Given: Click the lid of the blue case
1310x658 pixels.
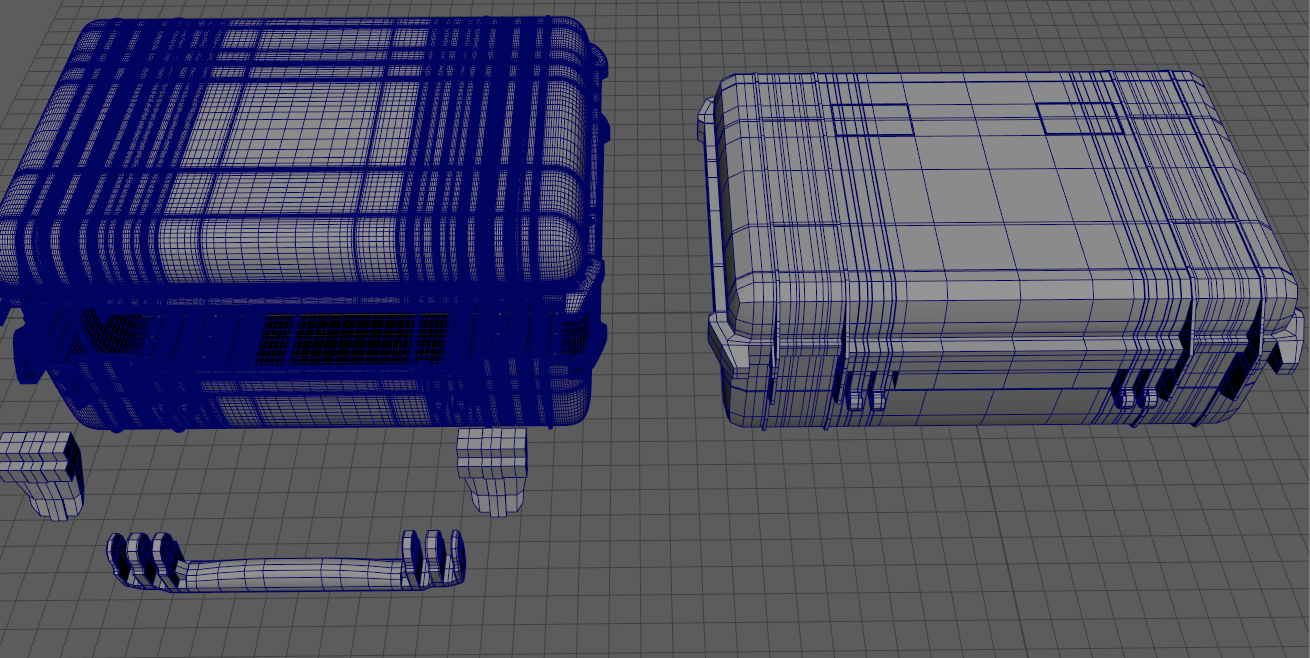Looking at the screenshot, I should click(x=300, y=150).
